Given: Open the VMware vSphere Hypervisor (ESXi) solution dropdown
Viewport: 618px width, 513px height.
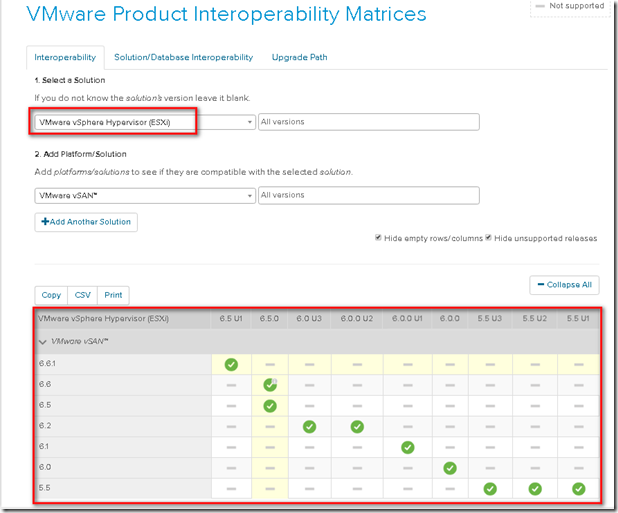Looking at the screenshot, I should (145, 122).
